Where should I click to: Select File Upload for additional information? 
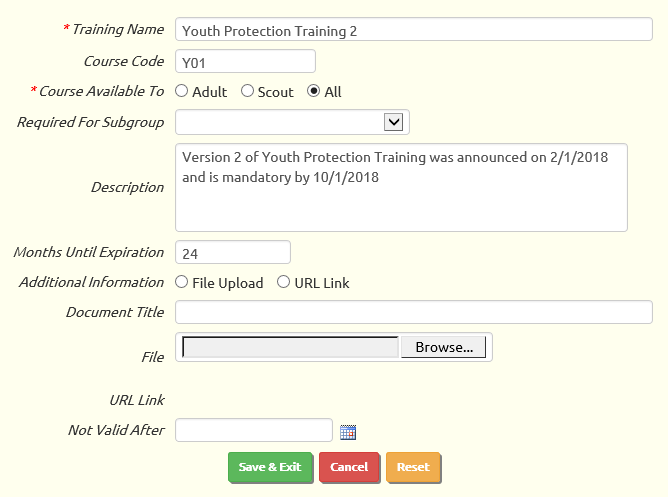181,282
